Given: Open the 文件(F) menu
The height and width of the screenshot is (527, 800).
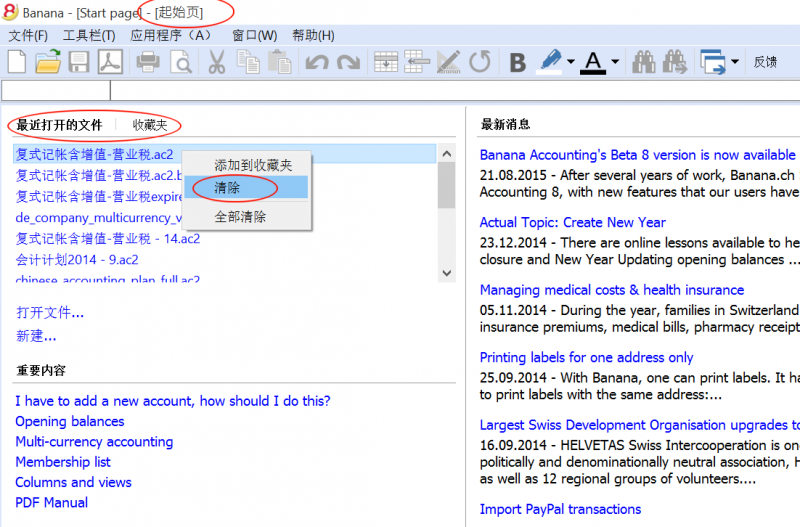Looking at the screenshot, I should click(x=28, y=35).
